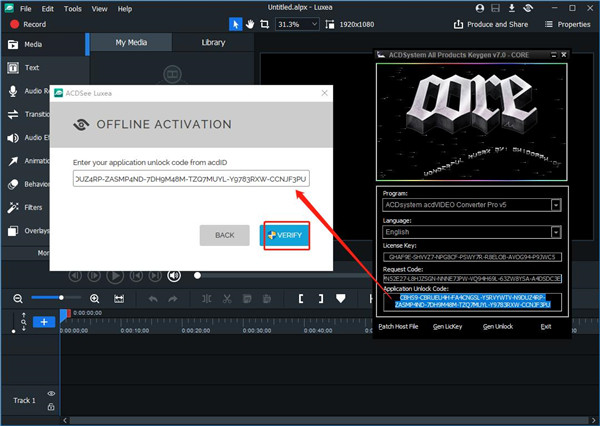Click the Redo arrow in timeline toolbar
600x426 pixels.
(x=173, y=299)
